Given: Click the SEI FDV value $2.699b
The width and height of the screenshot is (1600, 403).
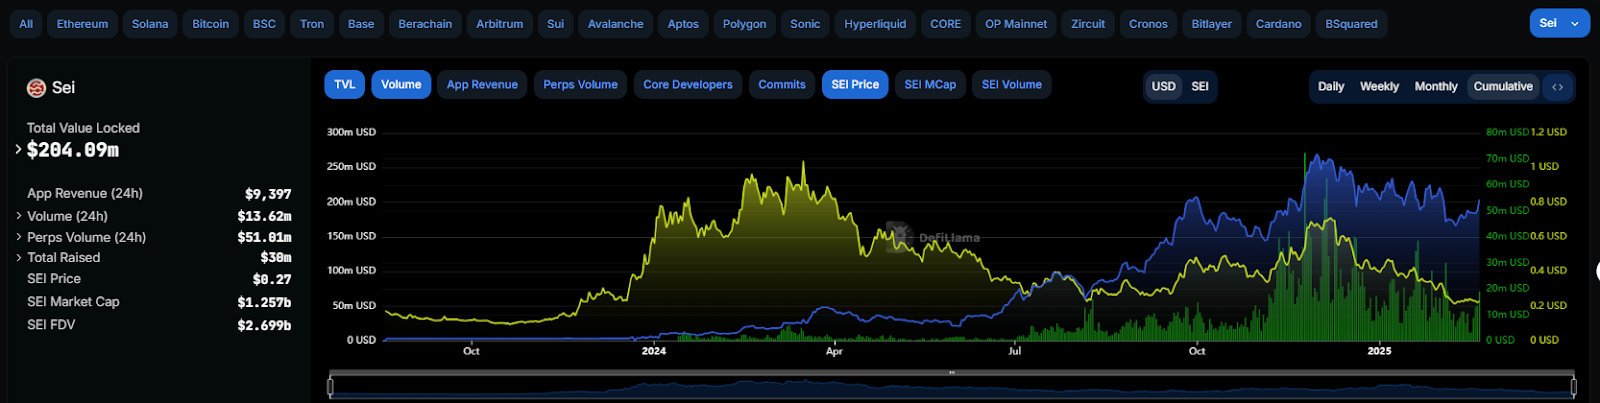Looking at the screenshot, I should [264, 325].
